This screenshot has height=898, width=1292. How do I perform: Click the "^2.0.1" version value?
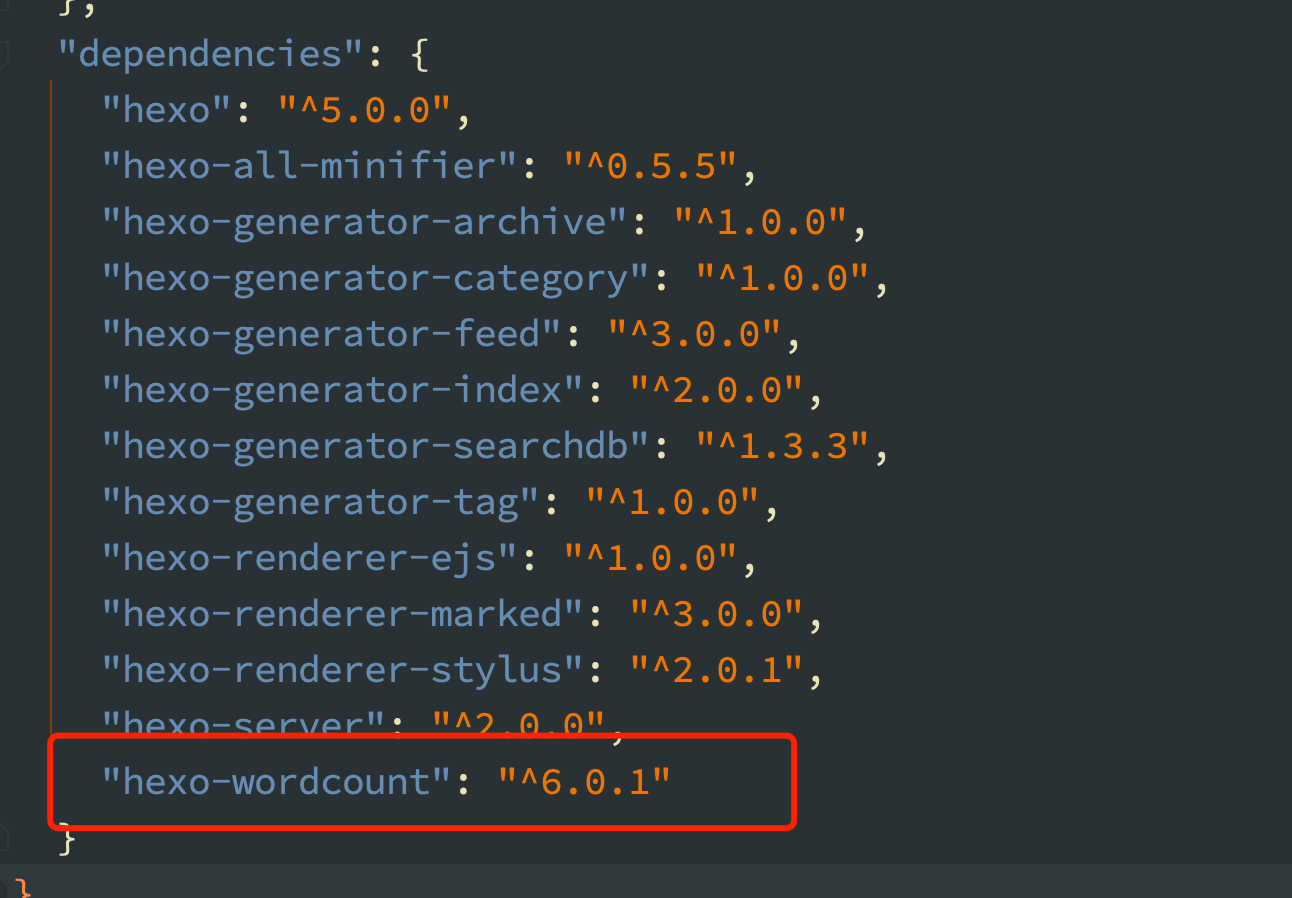tap(718, 669)
